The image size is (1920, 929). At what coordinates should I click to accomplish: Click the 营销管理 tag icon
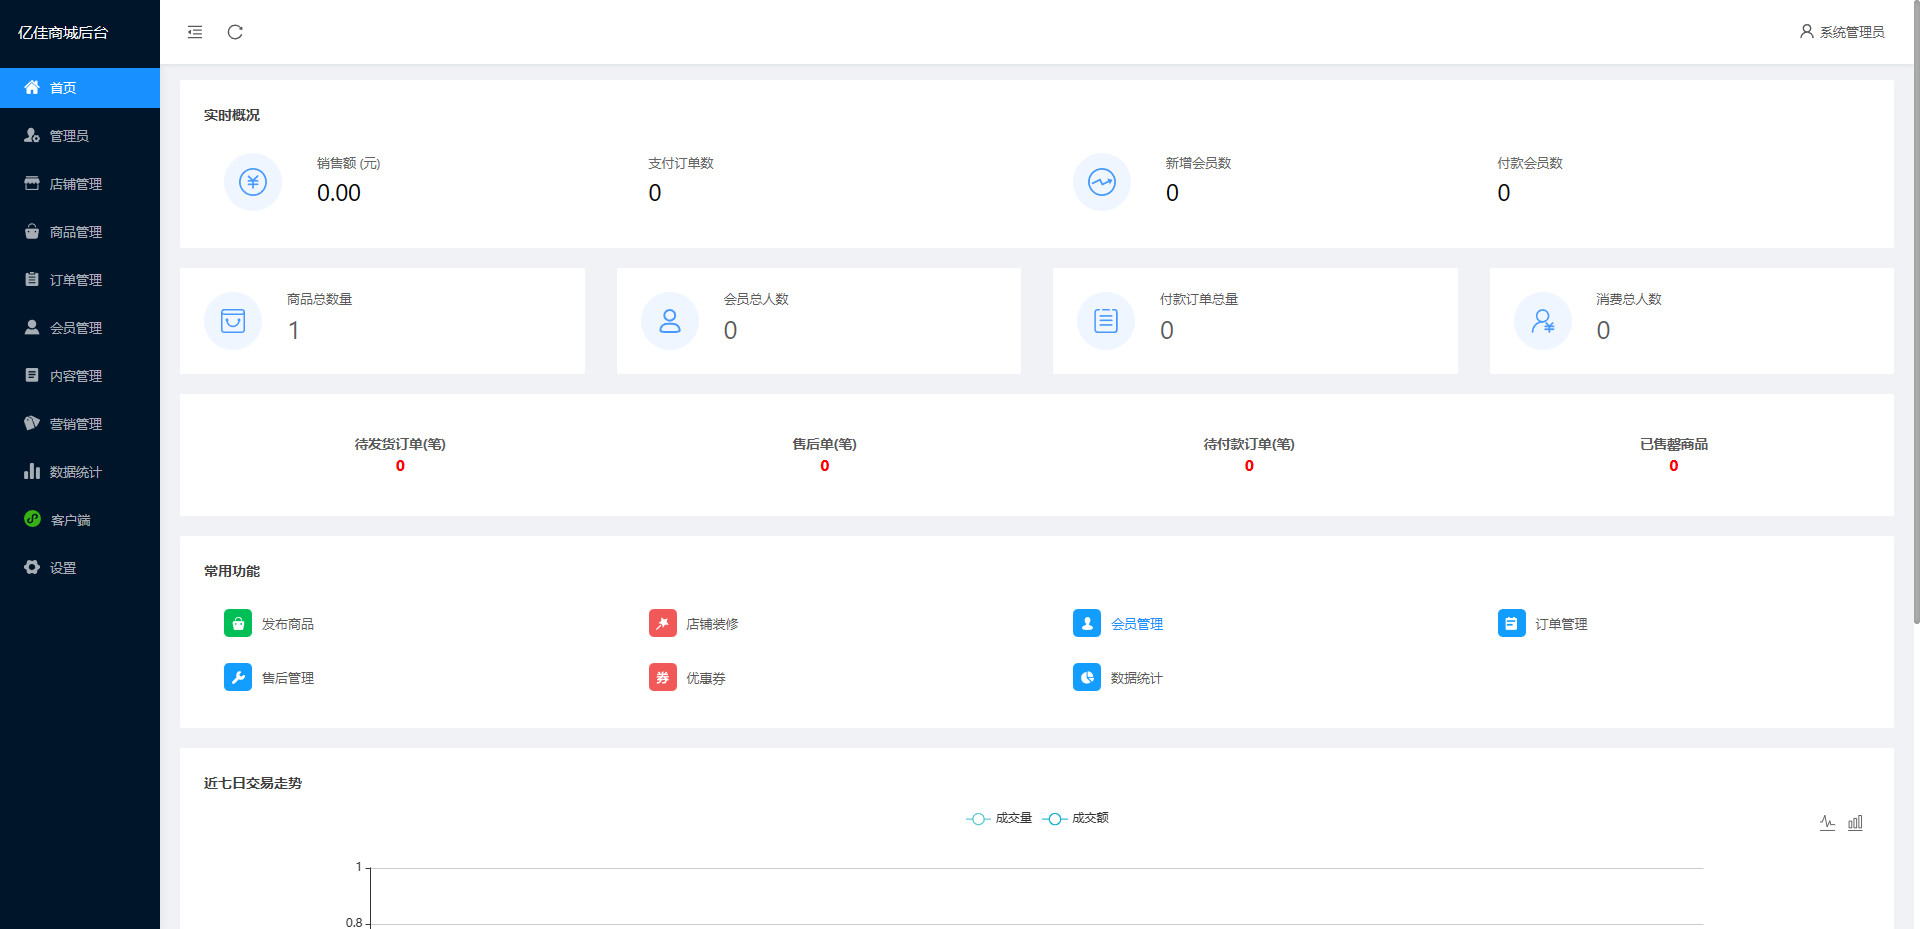tap(32, 423)
